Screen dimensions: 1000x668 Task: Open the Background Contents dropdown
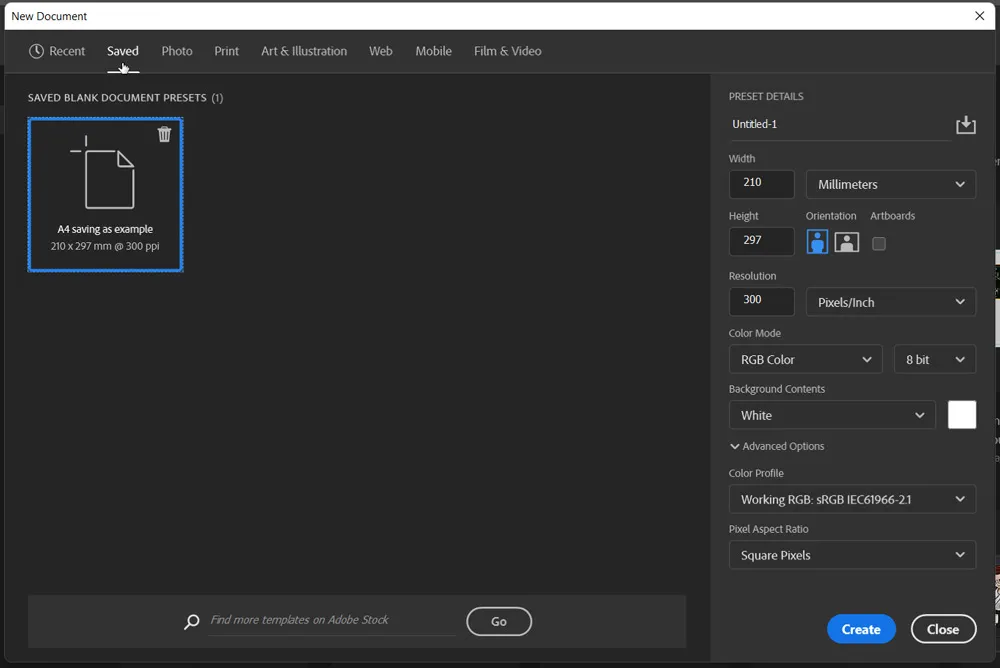coord(831,415)
